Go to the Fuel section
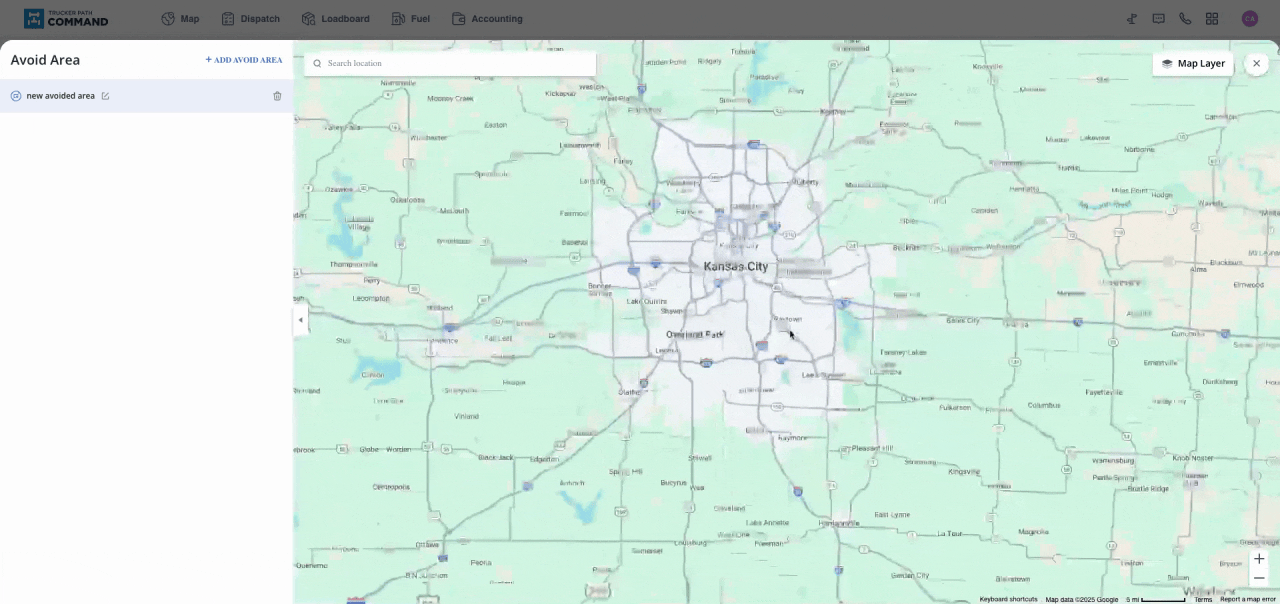Image resolution: width=1280 pixels, height=604 pixels. point(411,18)
